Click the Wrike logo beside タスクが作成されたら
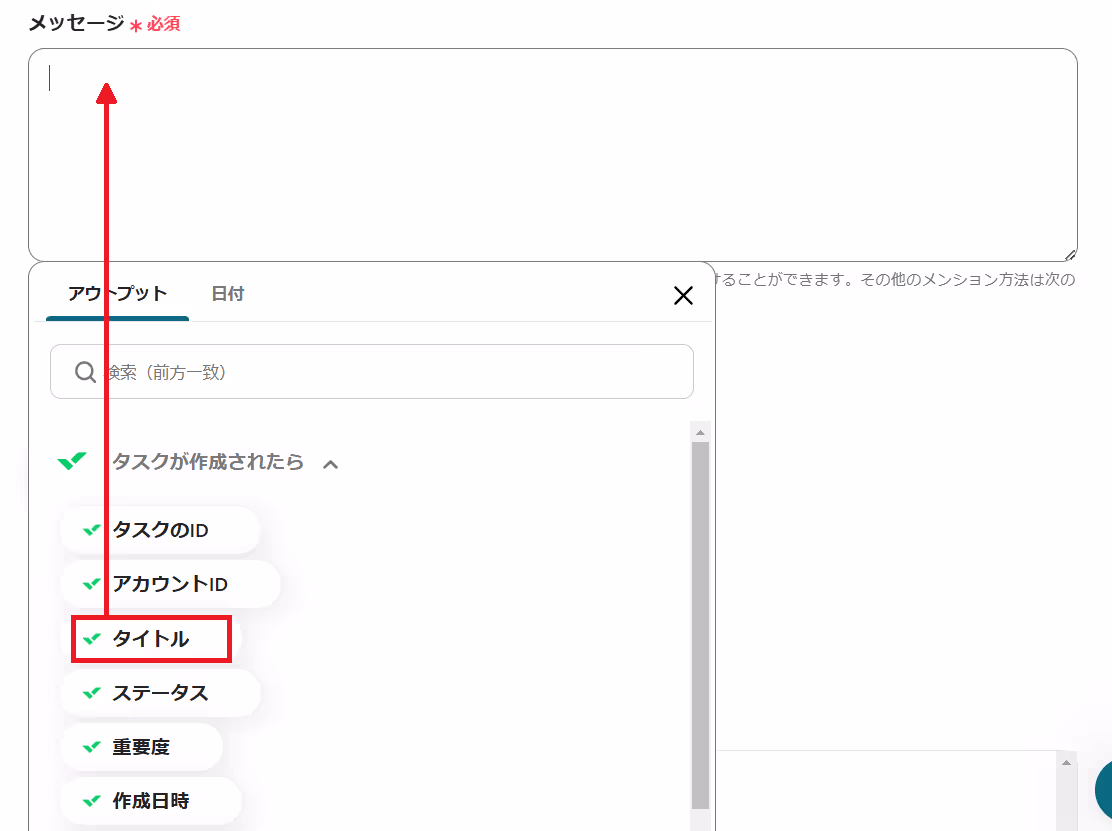The width and height of the screenshot is (1112, 831). [72, 461]
